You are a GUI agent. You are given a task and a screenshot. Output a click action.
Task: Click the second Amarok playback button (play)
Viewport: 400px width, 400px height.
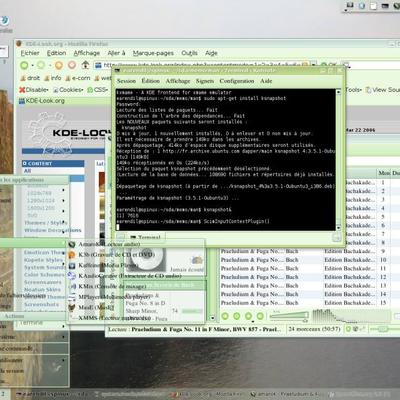[237, 316]
